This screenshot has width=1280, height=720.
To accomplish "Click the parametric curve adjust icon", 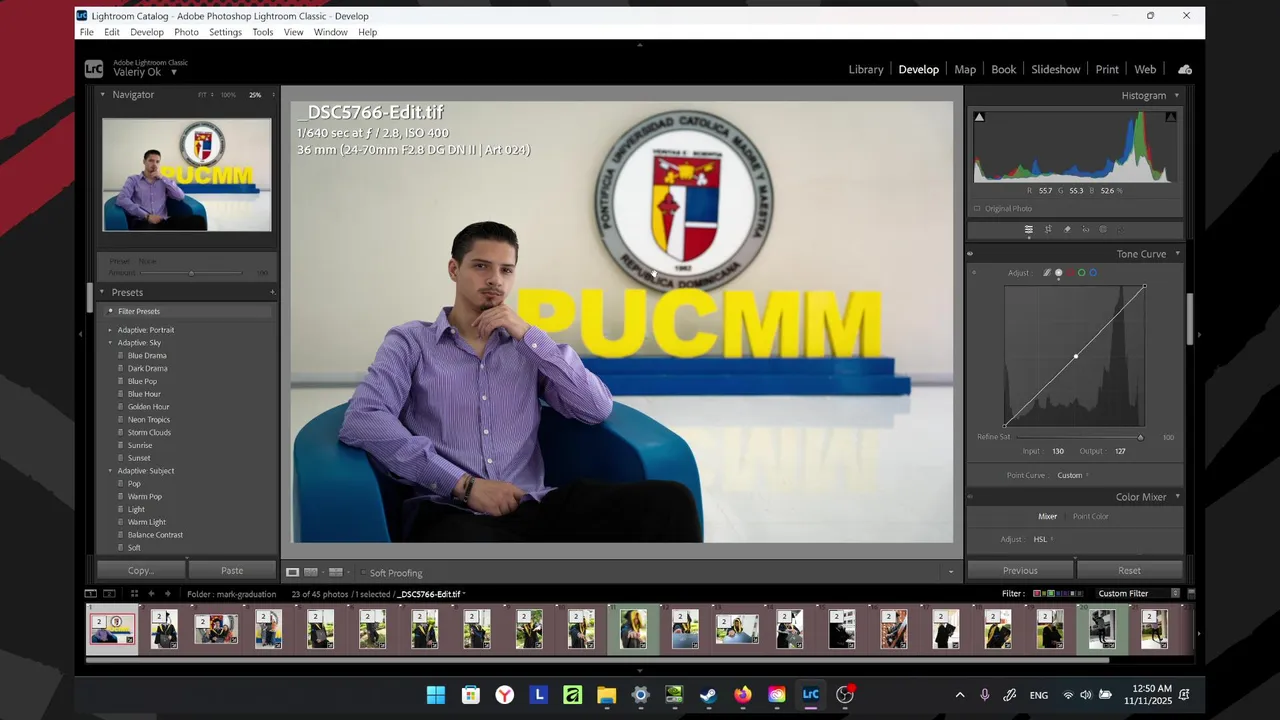I will (1047, 273).
